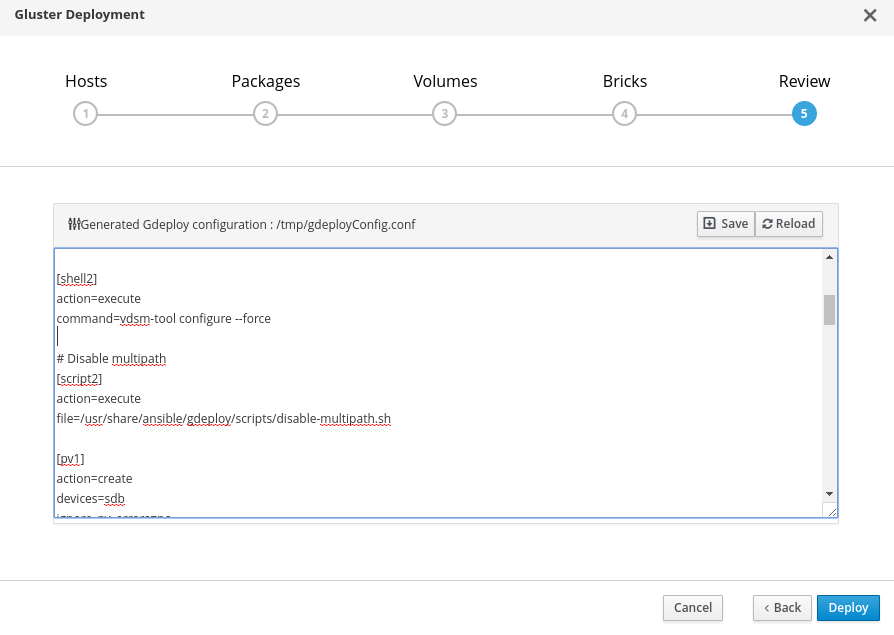Save the gdeploy configuration file

click(725, 224)
